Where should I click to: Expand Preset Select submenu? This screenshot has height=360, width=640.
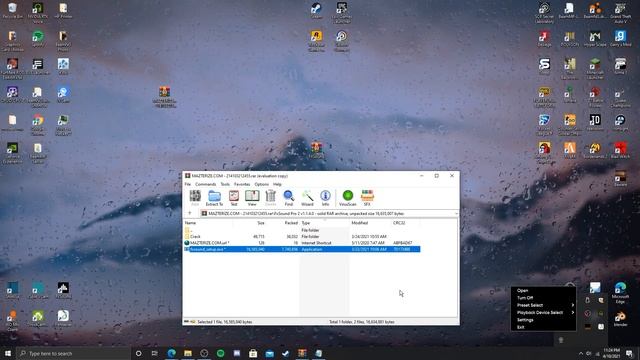coord(543,305)
